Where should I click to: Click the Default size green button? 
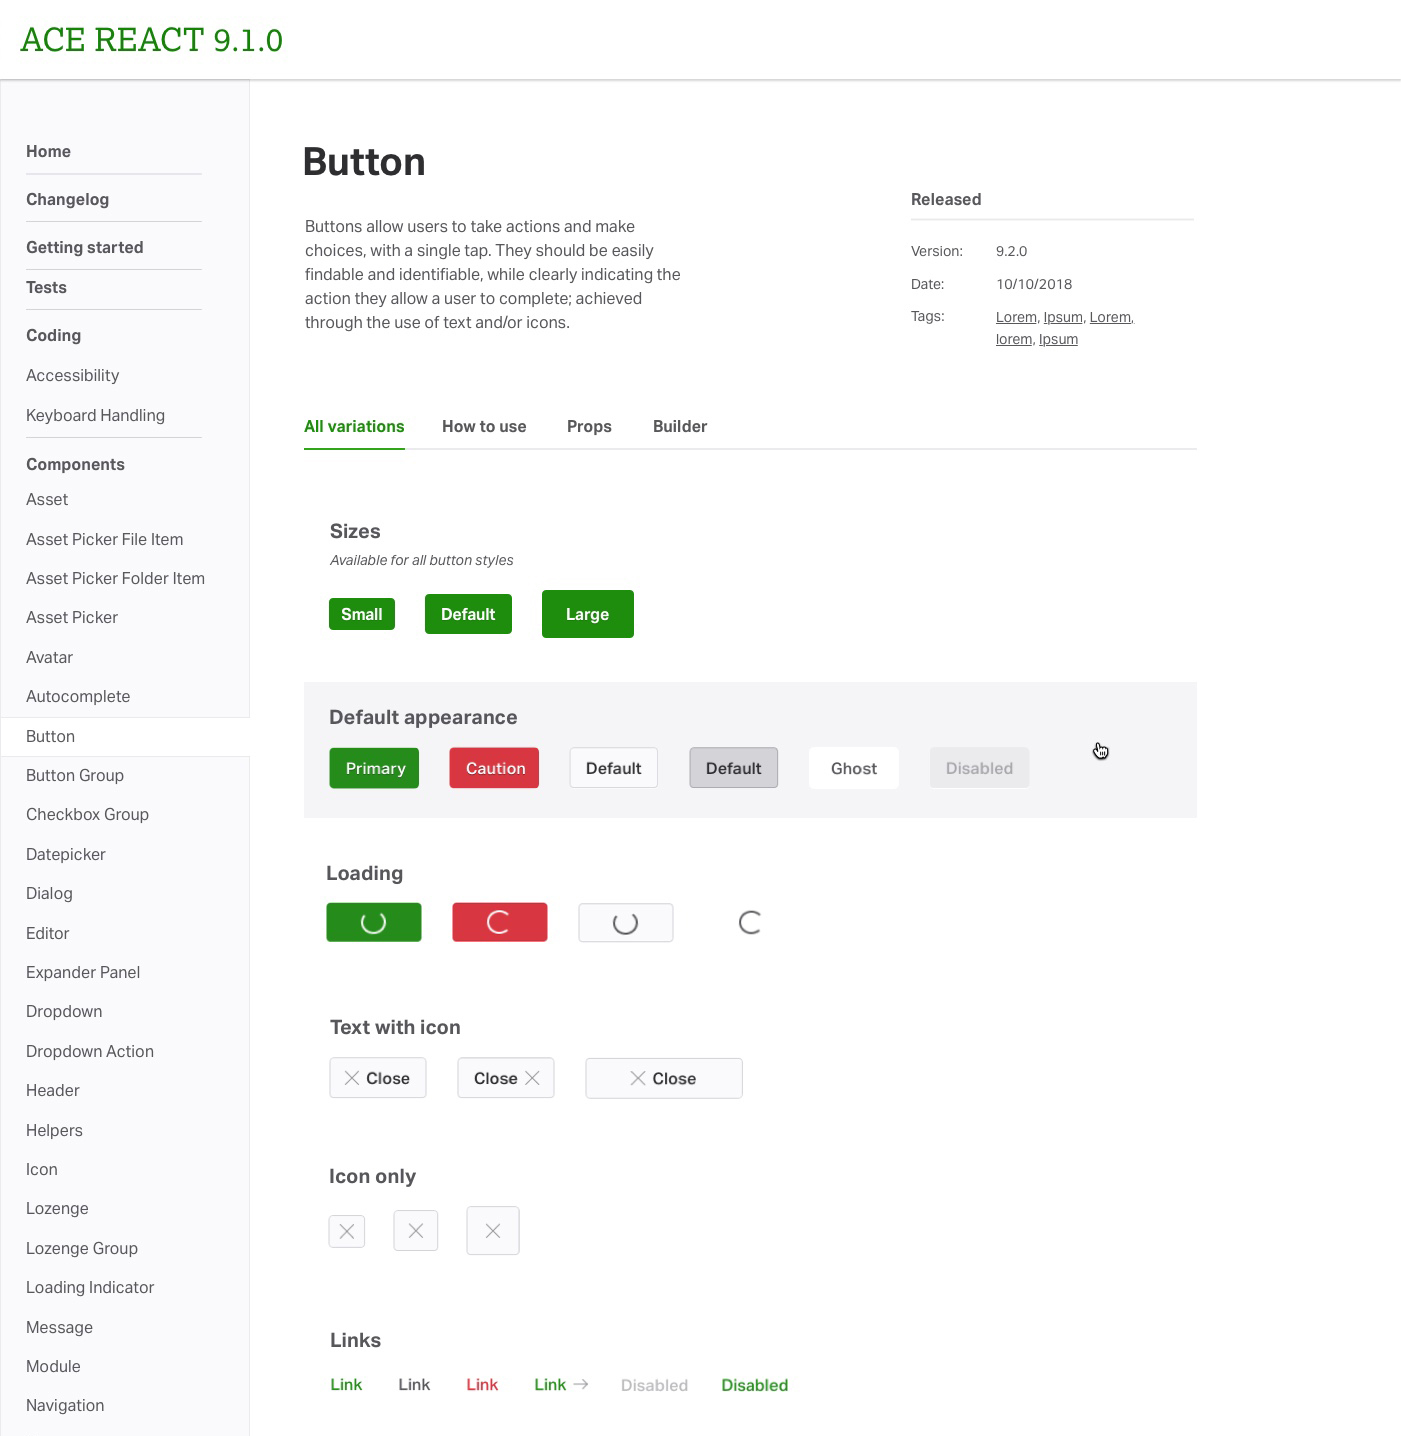coord(468,614)
